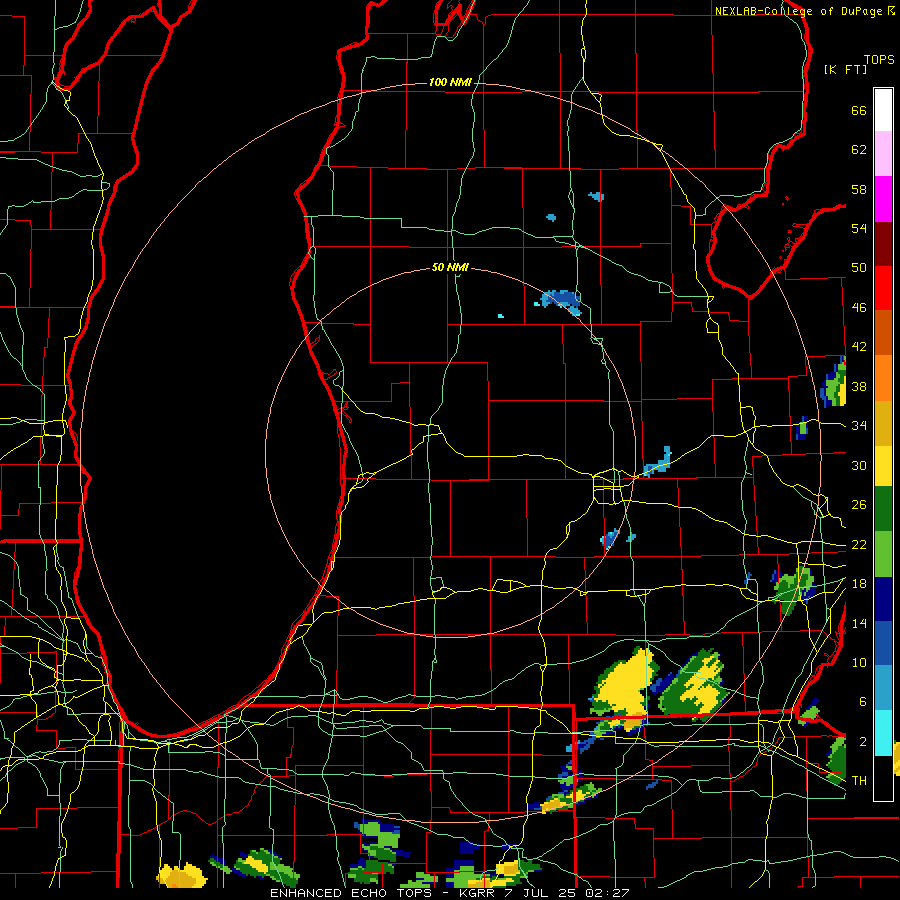Click the orange 38-42 K FT legend swatch

coord(883,378)
